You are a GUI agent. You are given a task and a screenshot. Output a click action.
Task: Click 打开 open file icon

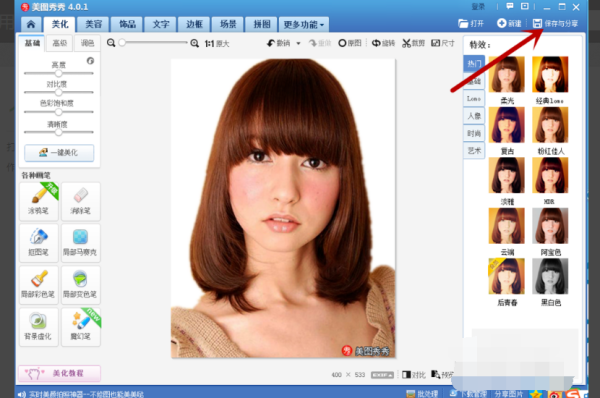coord(471,24)
